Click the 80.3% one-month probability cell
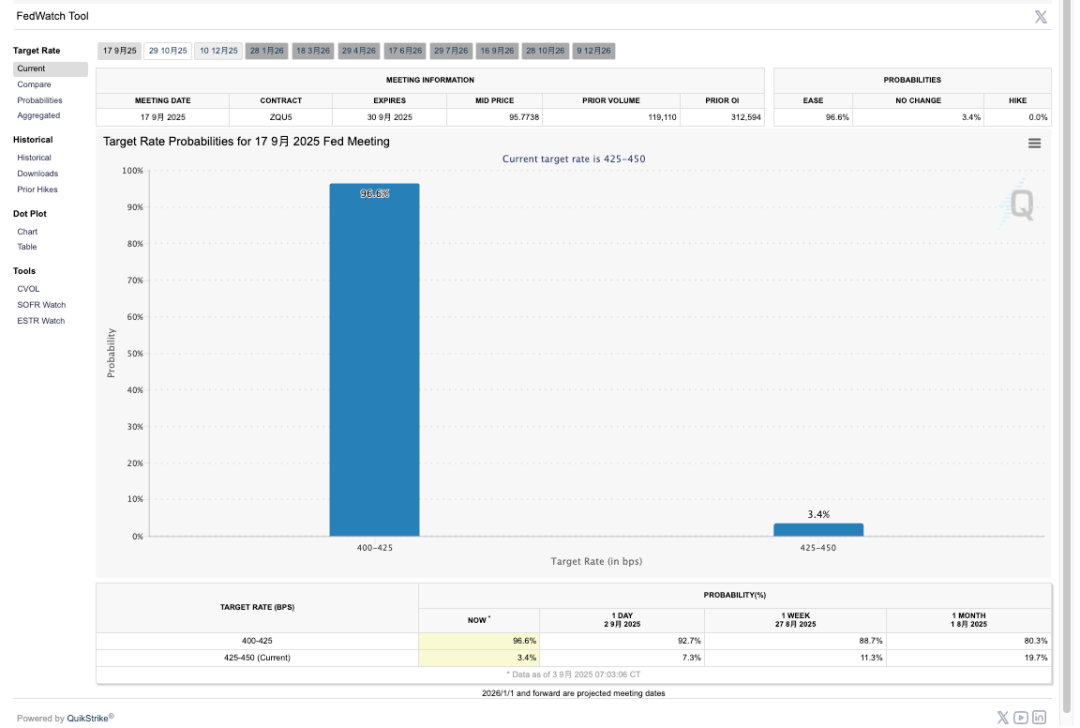 click(969, 641)
